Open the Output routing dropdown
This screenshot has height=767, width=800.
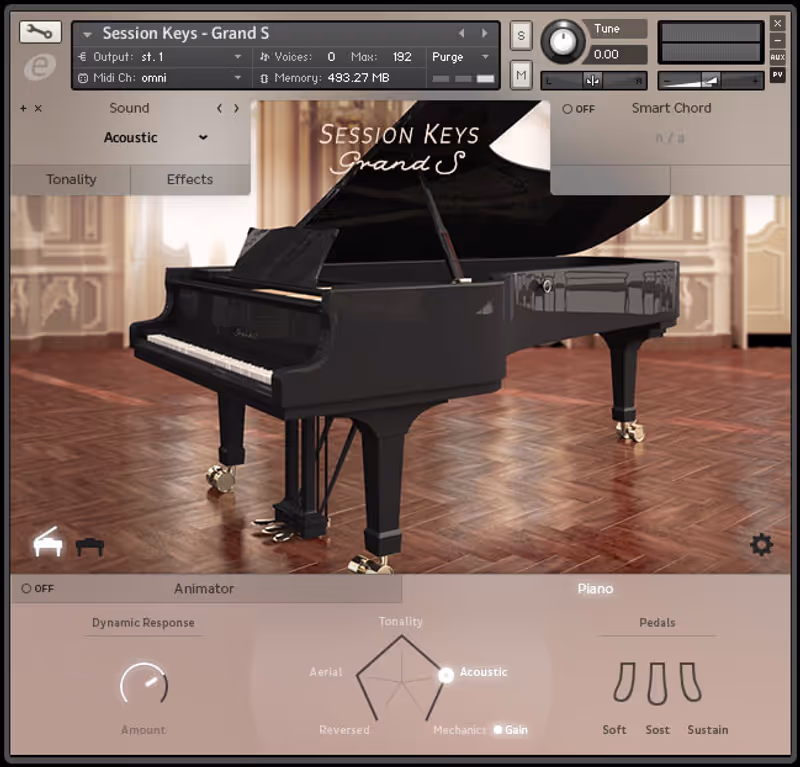pyautogui.click(x=238, y=56)
